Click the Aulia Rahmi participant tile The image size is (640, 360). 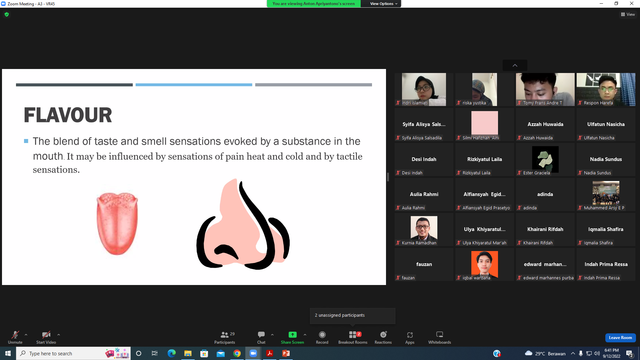coord(424,194)
